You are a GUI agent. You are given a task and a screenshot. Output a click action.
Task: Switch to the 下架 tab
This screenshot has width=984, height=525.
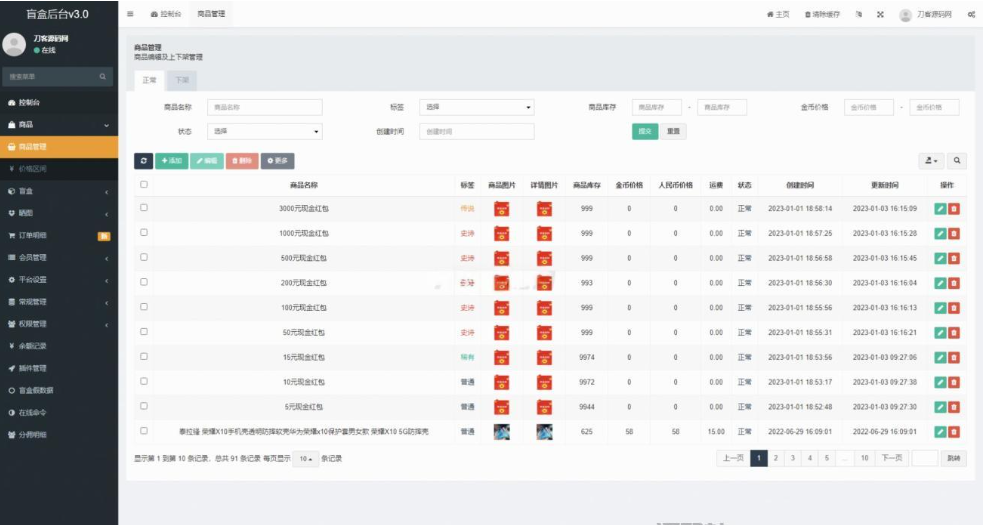click(x=181, y=79)
